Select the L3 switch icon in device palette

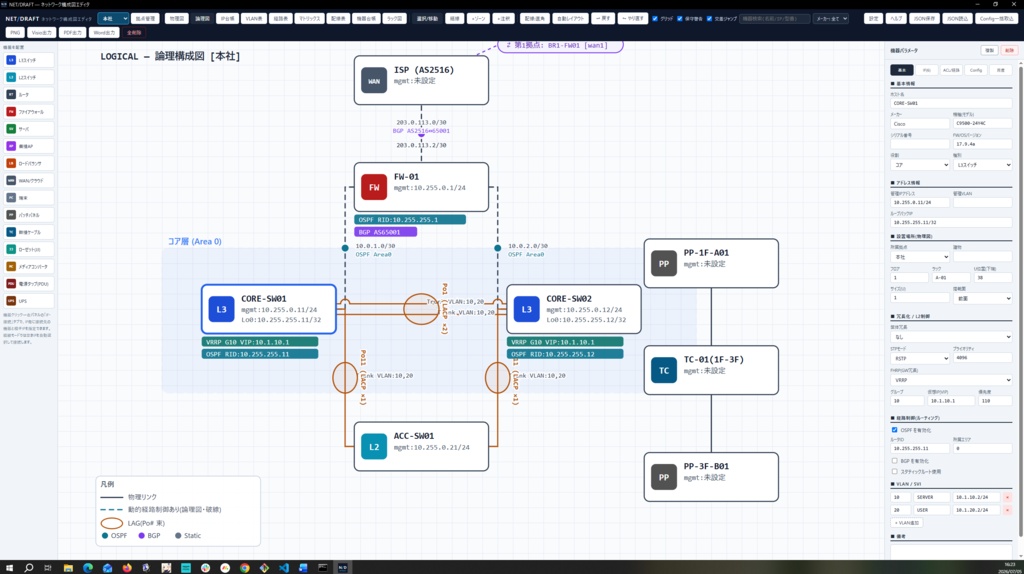click(x=11, y=60)
